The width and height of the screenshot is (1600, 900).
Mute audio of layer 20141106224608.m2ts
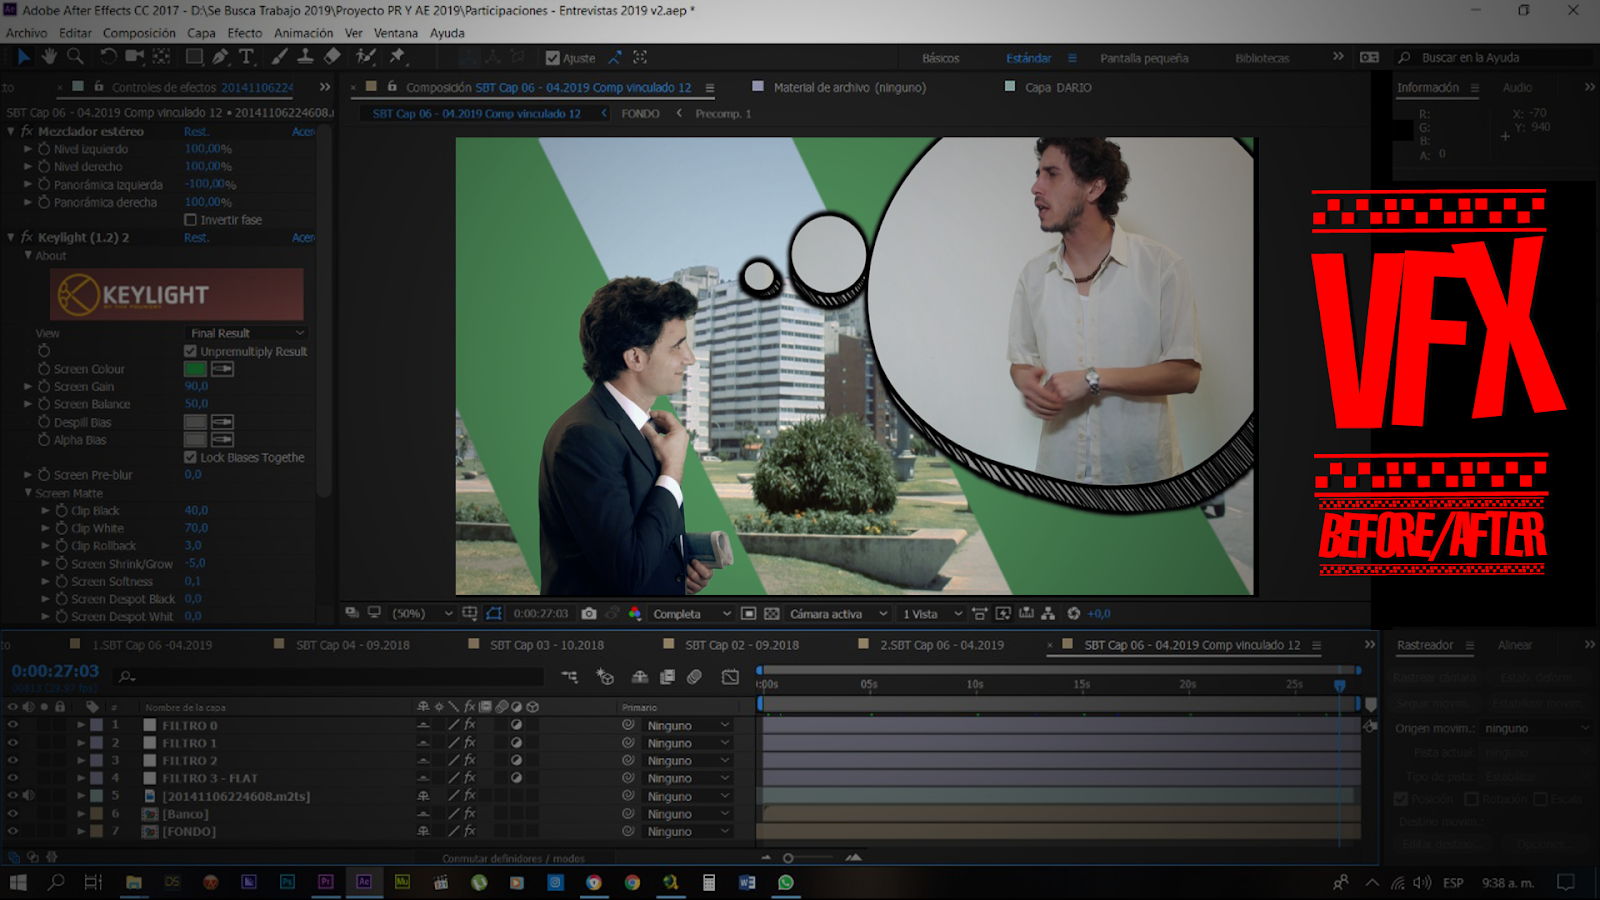(x=28, y=796)
